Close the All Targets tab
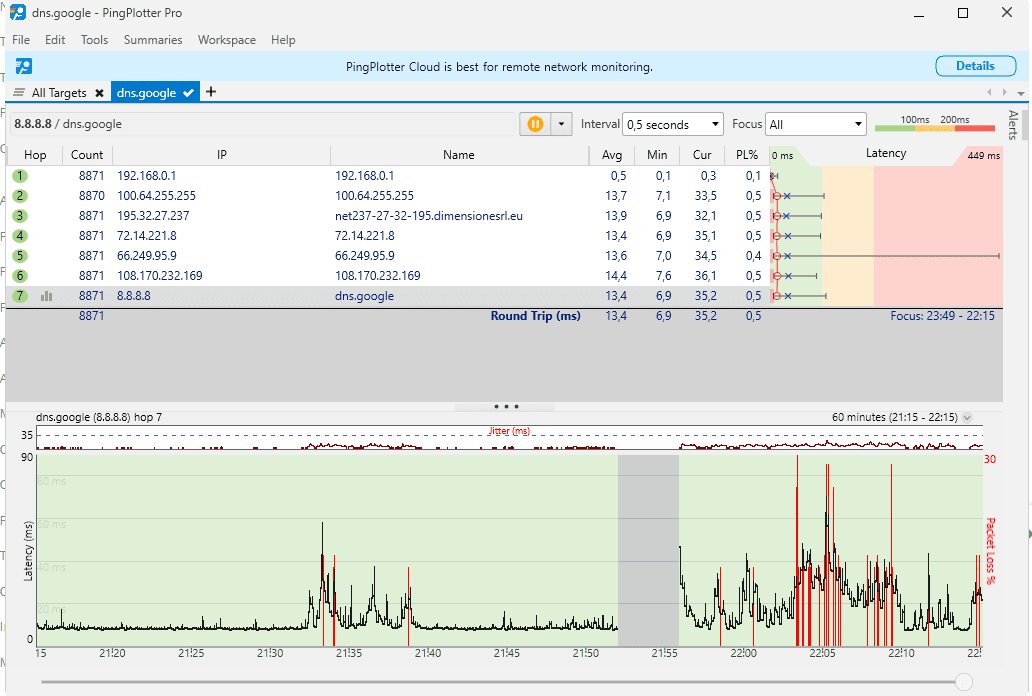The height and width of the screenshot is (696, 1032). (x=99, y=93)
